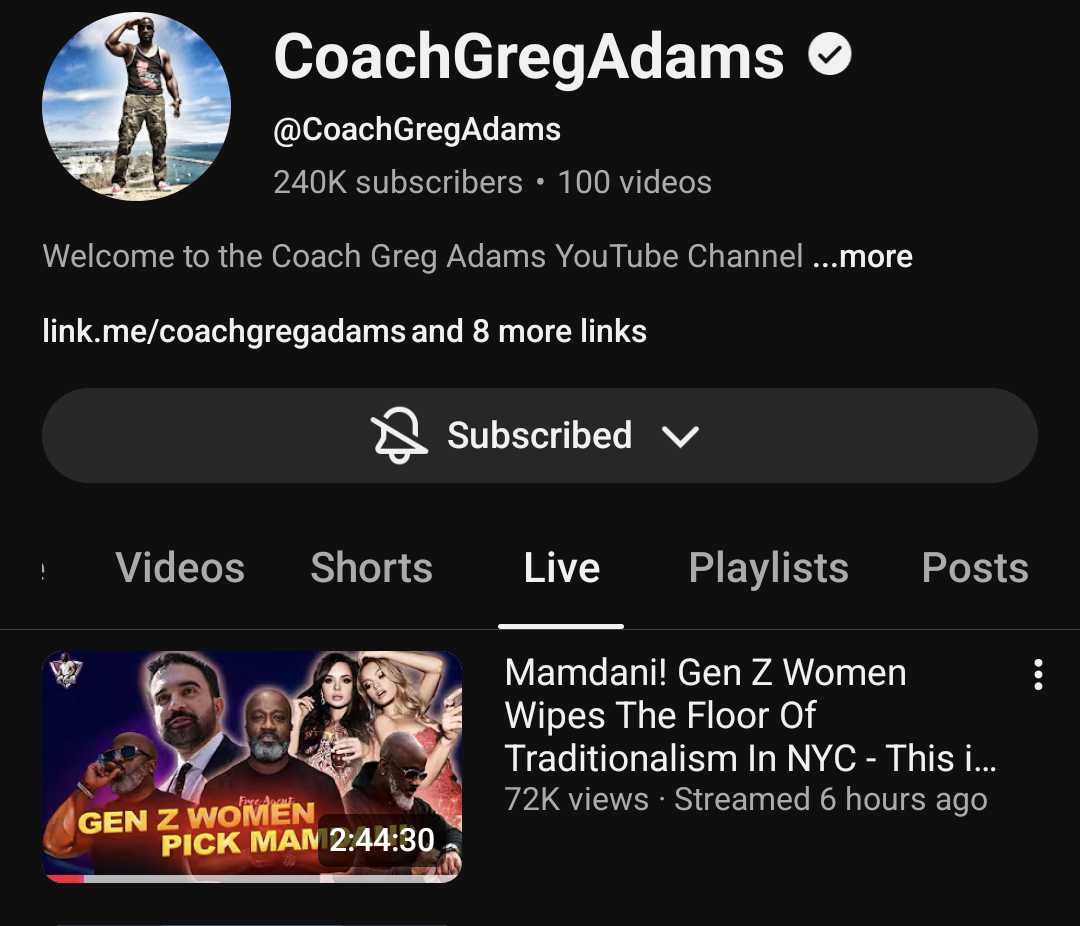Switch to the Videos tab

[x=180, y=568]
